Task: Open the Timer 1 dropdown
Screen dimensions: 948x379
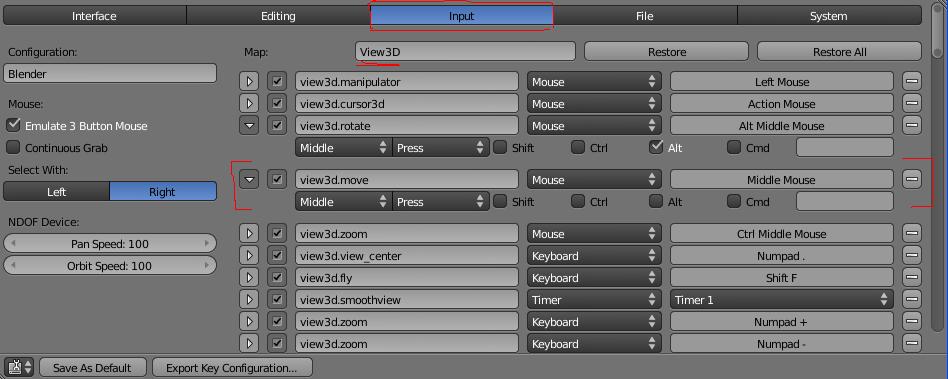Action: point(781,299)
